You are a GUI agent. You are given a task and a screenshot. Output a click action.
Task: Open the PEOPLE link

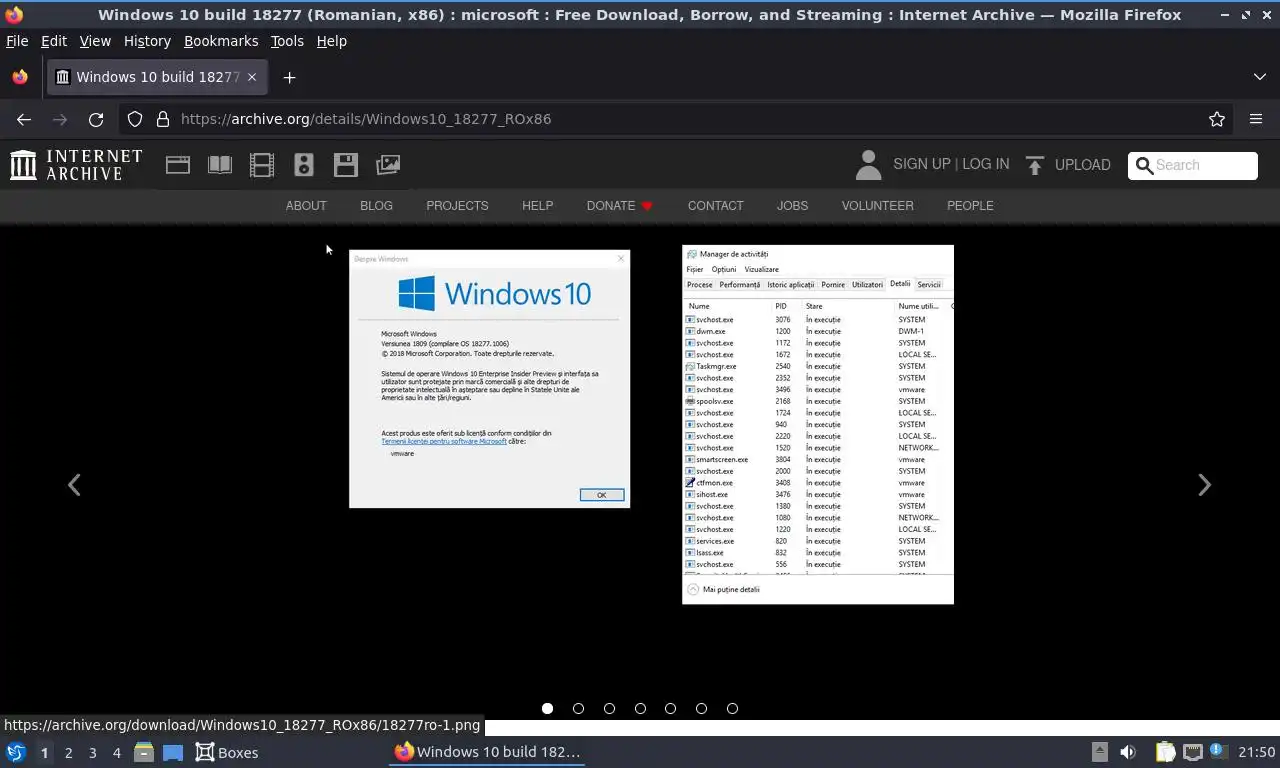[x=970, y=206]
